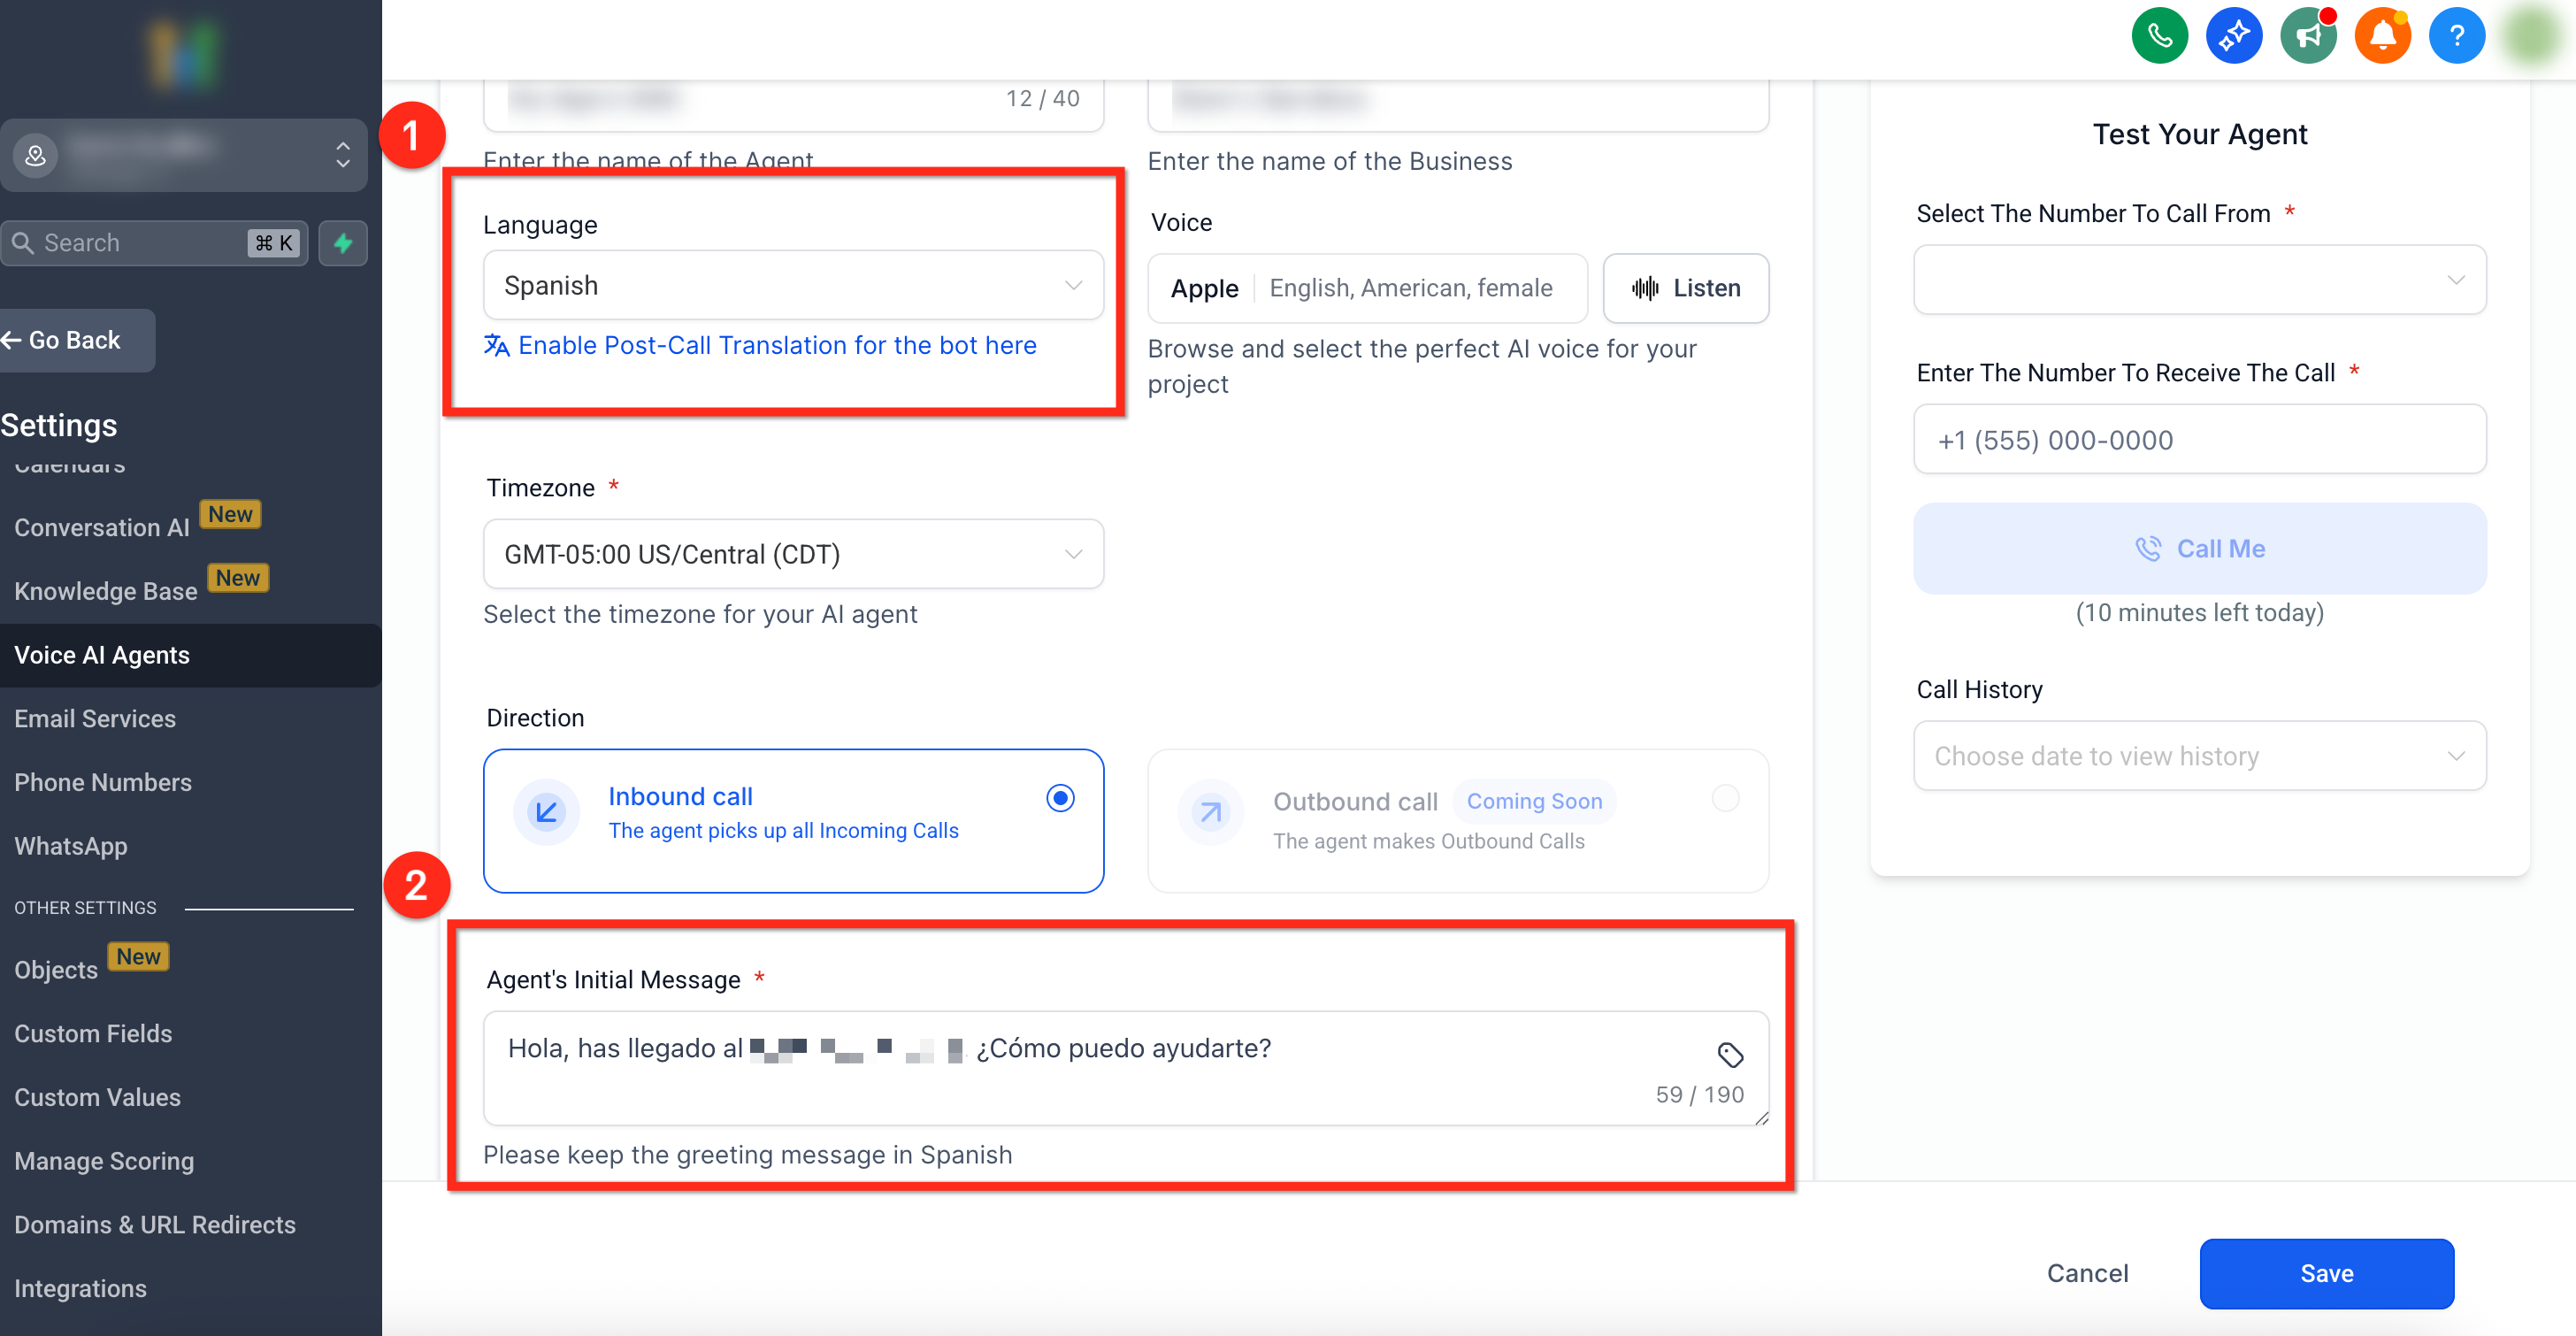2576x1336 pixels.
Task: Click the Save button
Action: 2326,1273
